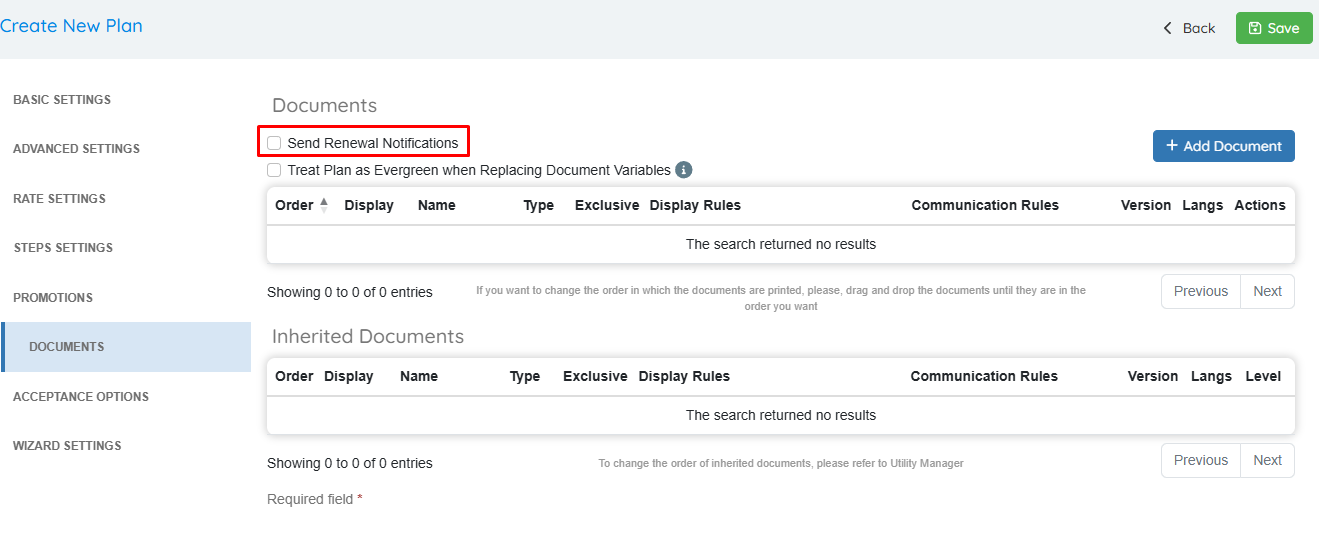Click the Add Document button
This screenshot has height=533, width=1319.
[1223, 146]
